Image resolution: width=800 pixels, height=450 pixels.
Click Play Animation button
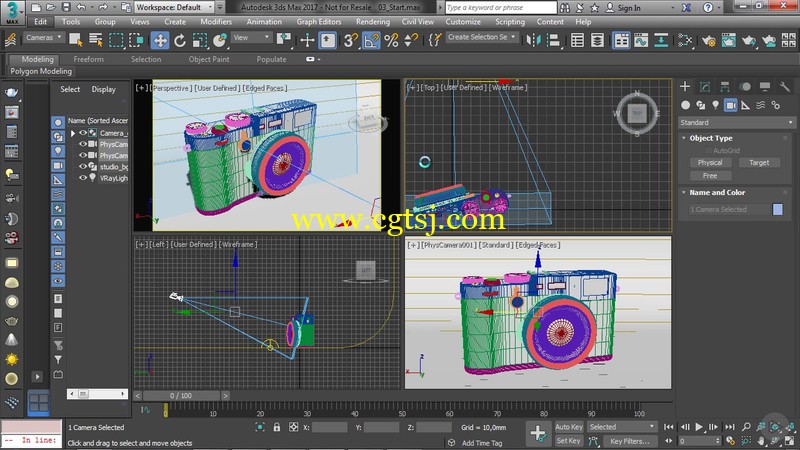click(699, 427)
